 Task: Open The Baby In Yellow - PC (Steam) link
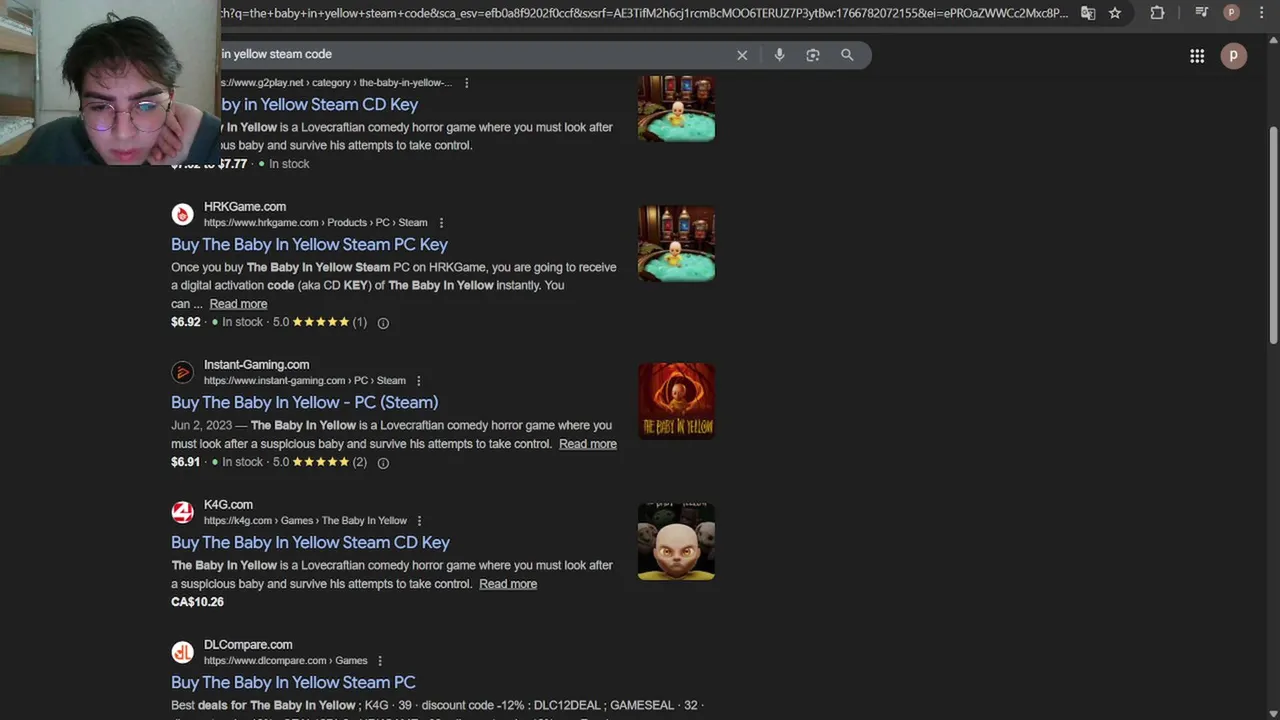click(x=304, y=402)
